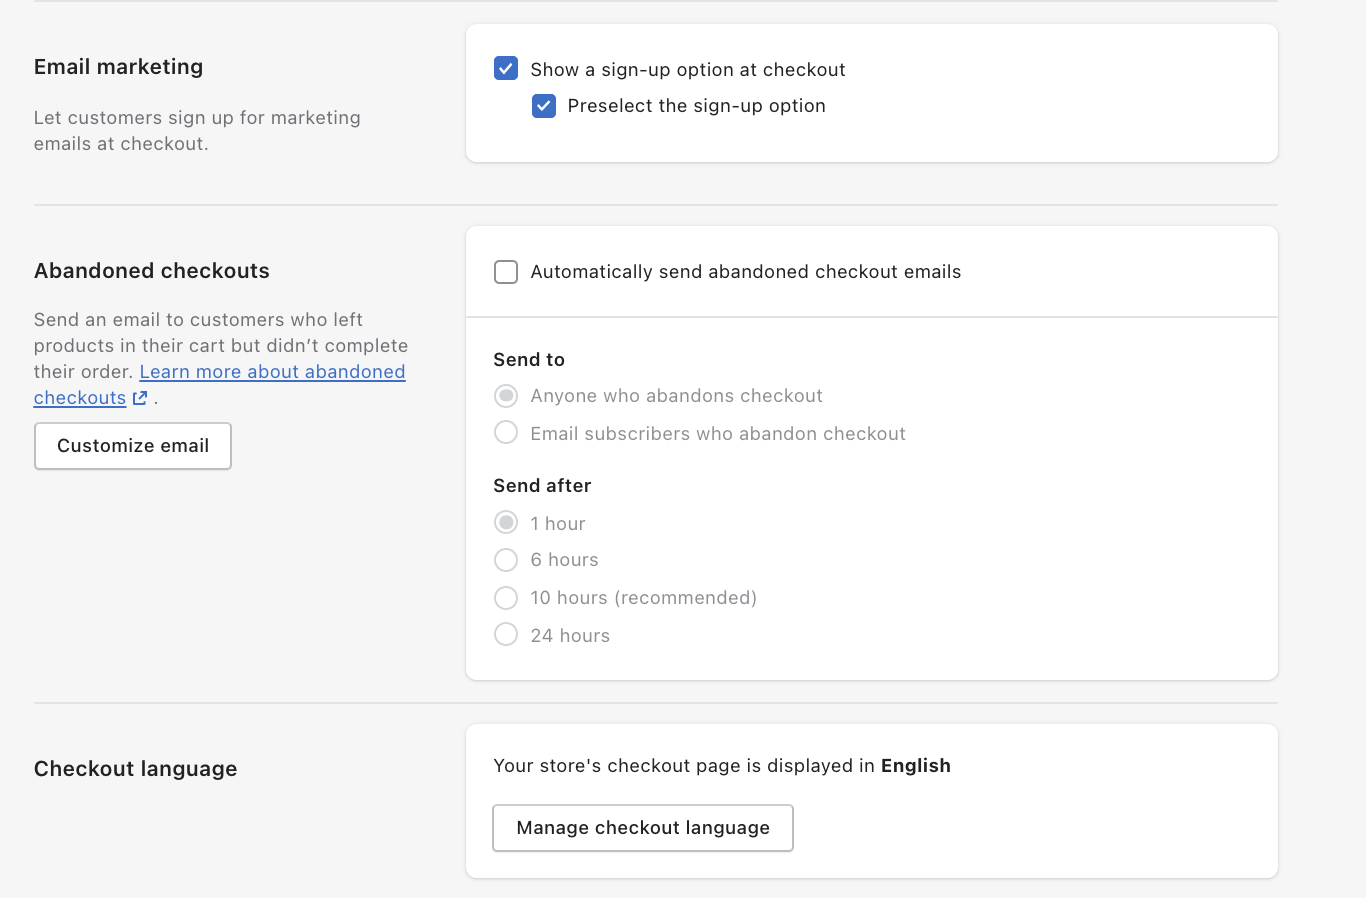The width and height of the screenshot is (1366, 898).
Task: Enable automatically send abandoned checkout emails checkbox
Action: point(506,272)
